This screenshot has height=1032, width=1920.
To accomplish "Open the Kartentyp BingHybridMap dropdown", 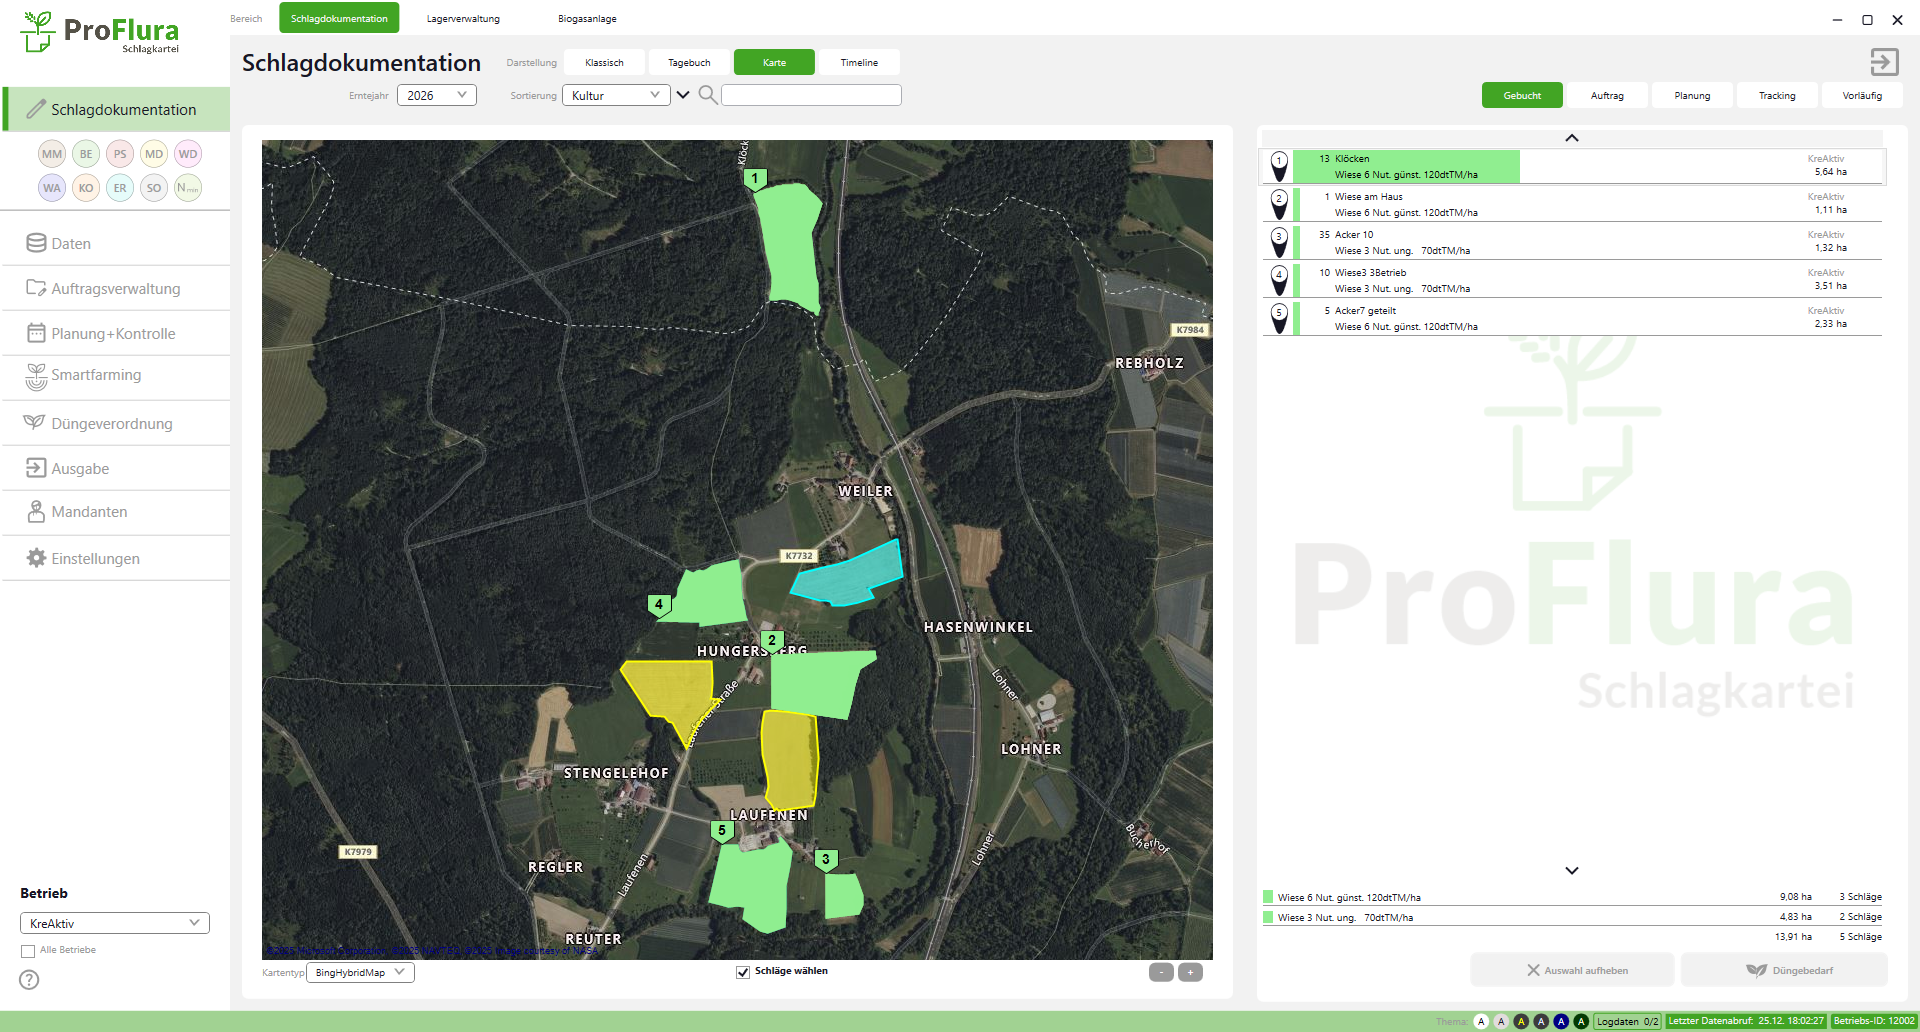I will [360, 972].
